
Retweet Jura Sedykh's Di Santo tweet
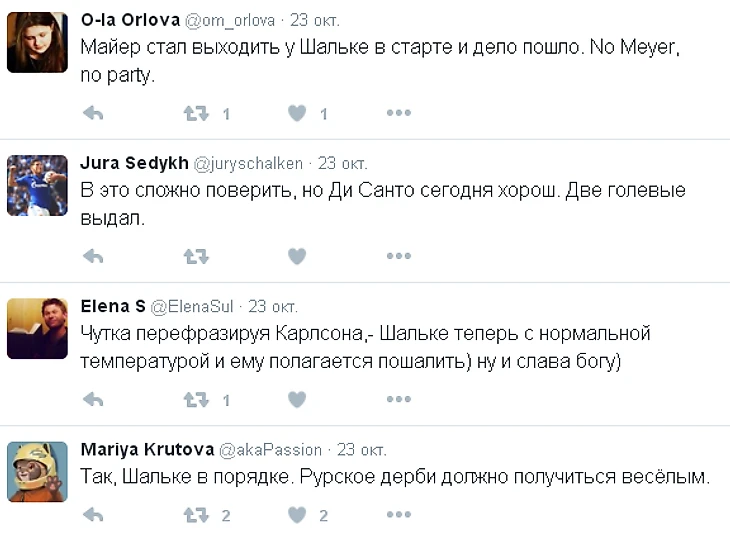196,257
